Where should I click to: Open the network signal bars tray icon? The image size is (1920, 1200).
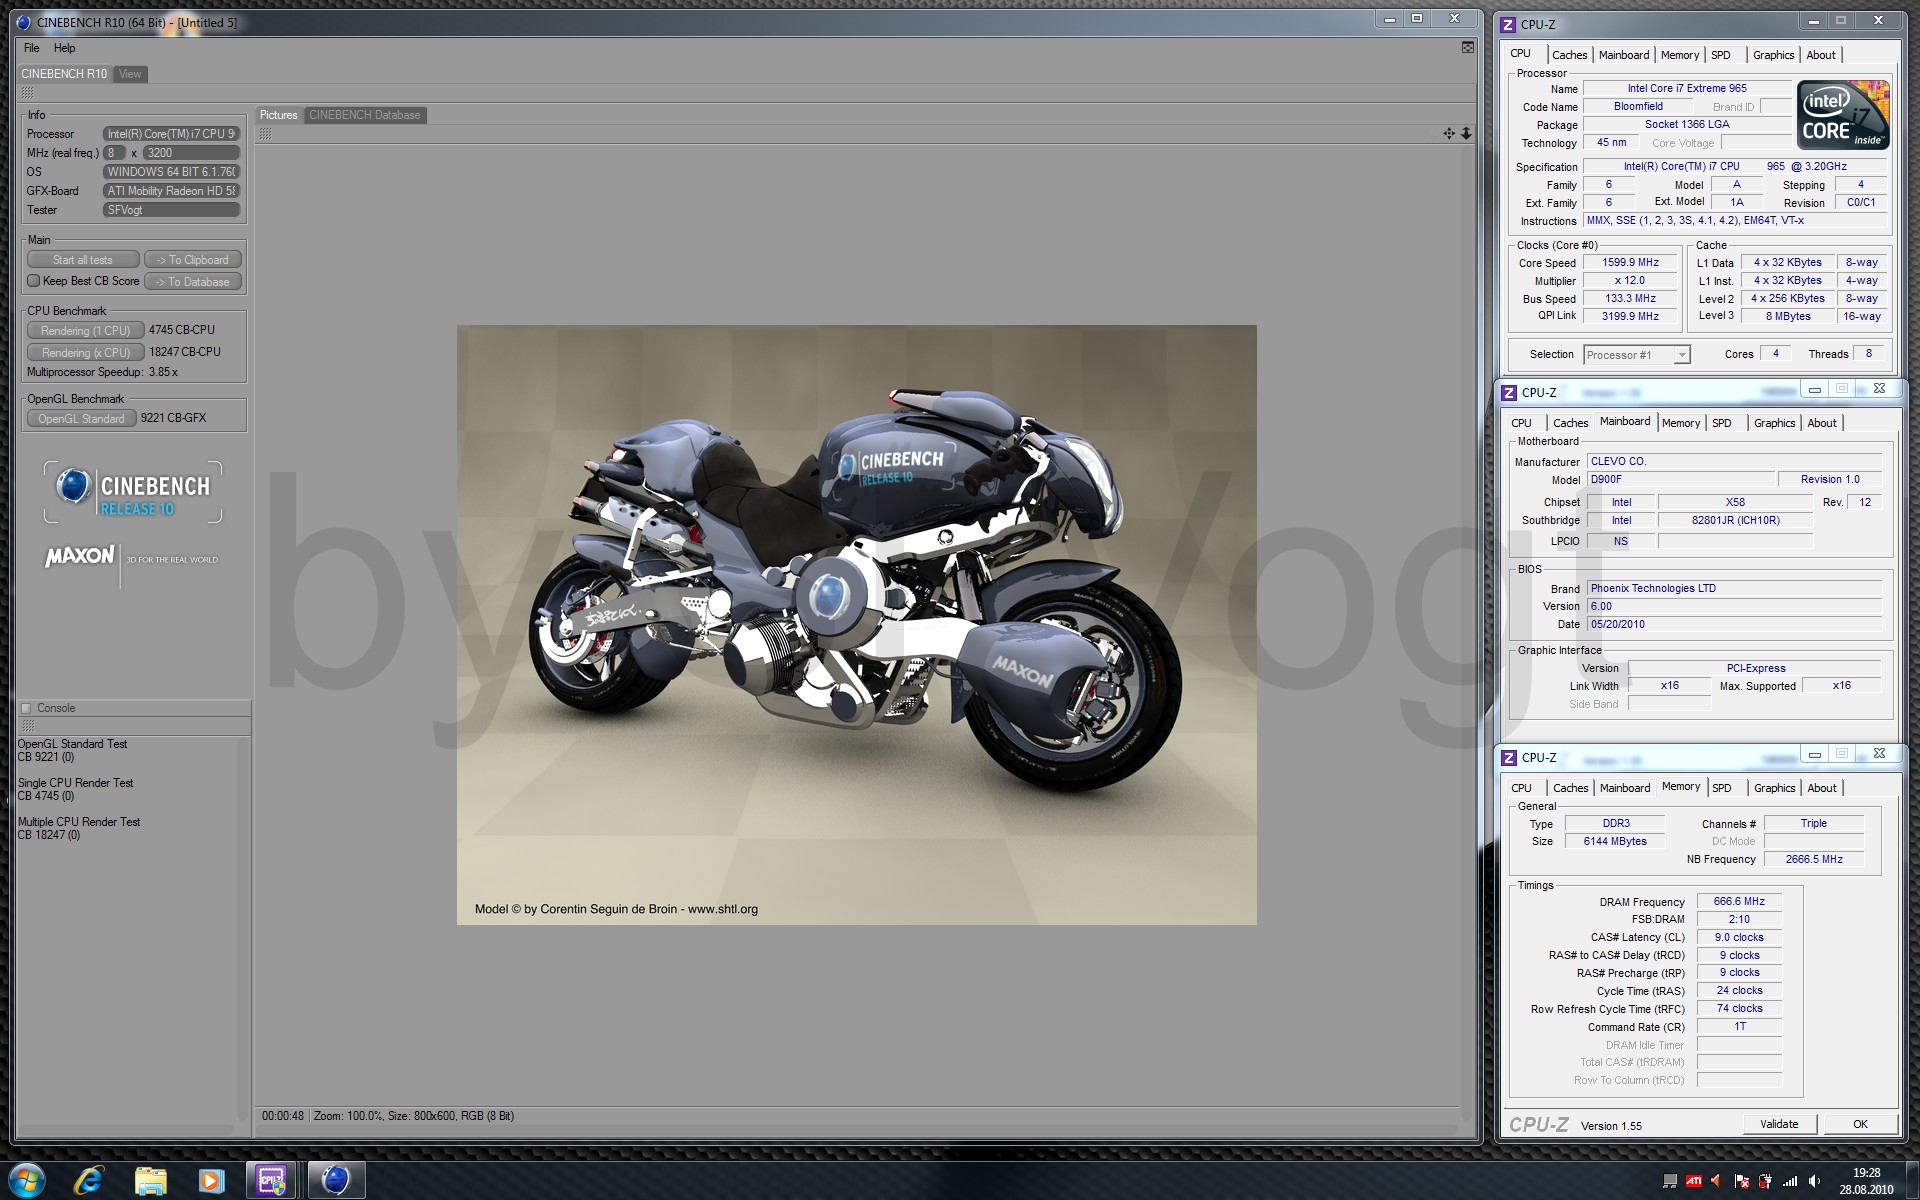(x=1790, y=1181)
